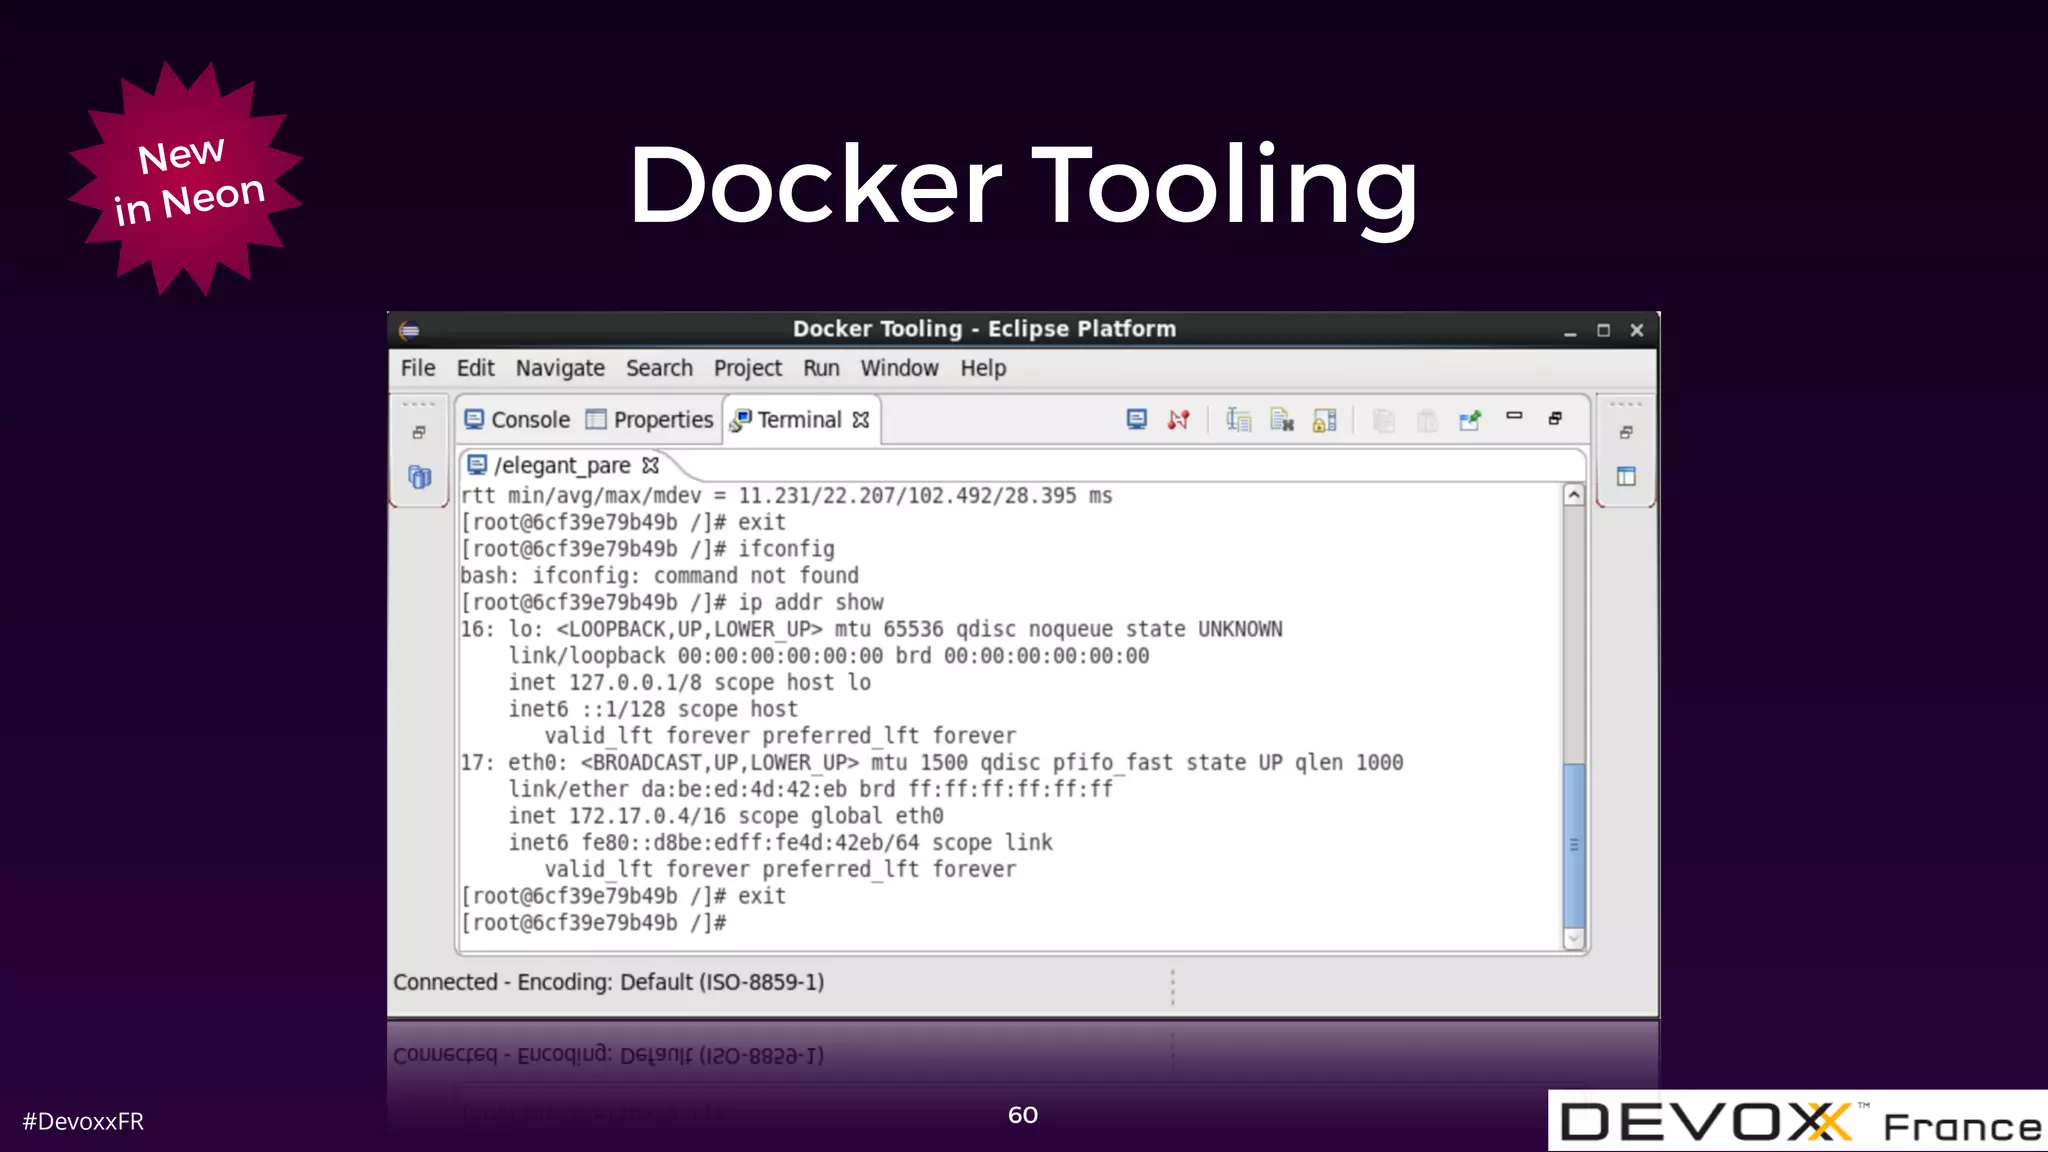This screenshot has height=1152, width=2048.
Task: Click the '16: lo:' loopback line
Action: pyautogui.click(x=871, y=630)
